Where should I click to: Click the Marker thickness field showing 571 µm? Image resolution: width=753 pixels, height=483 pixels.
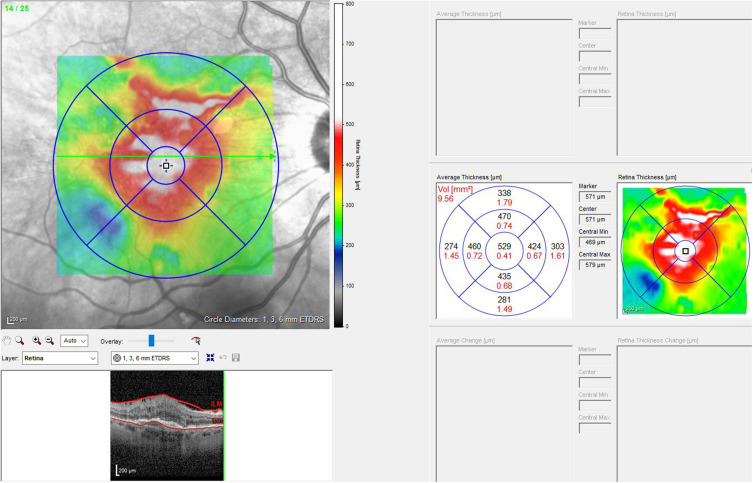click(x=594, y=197)
